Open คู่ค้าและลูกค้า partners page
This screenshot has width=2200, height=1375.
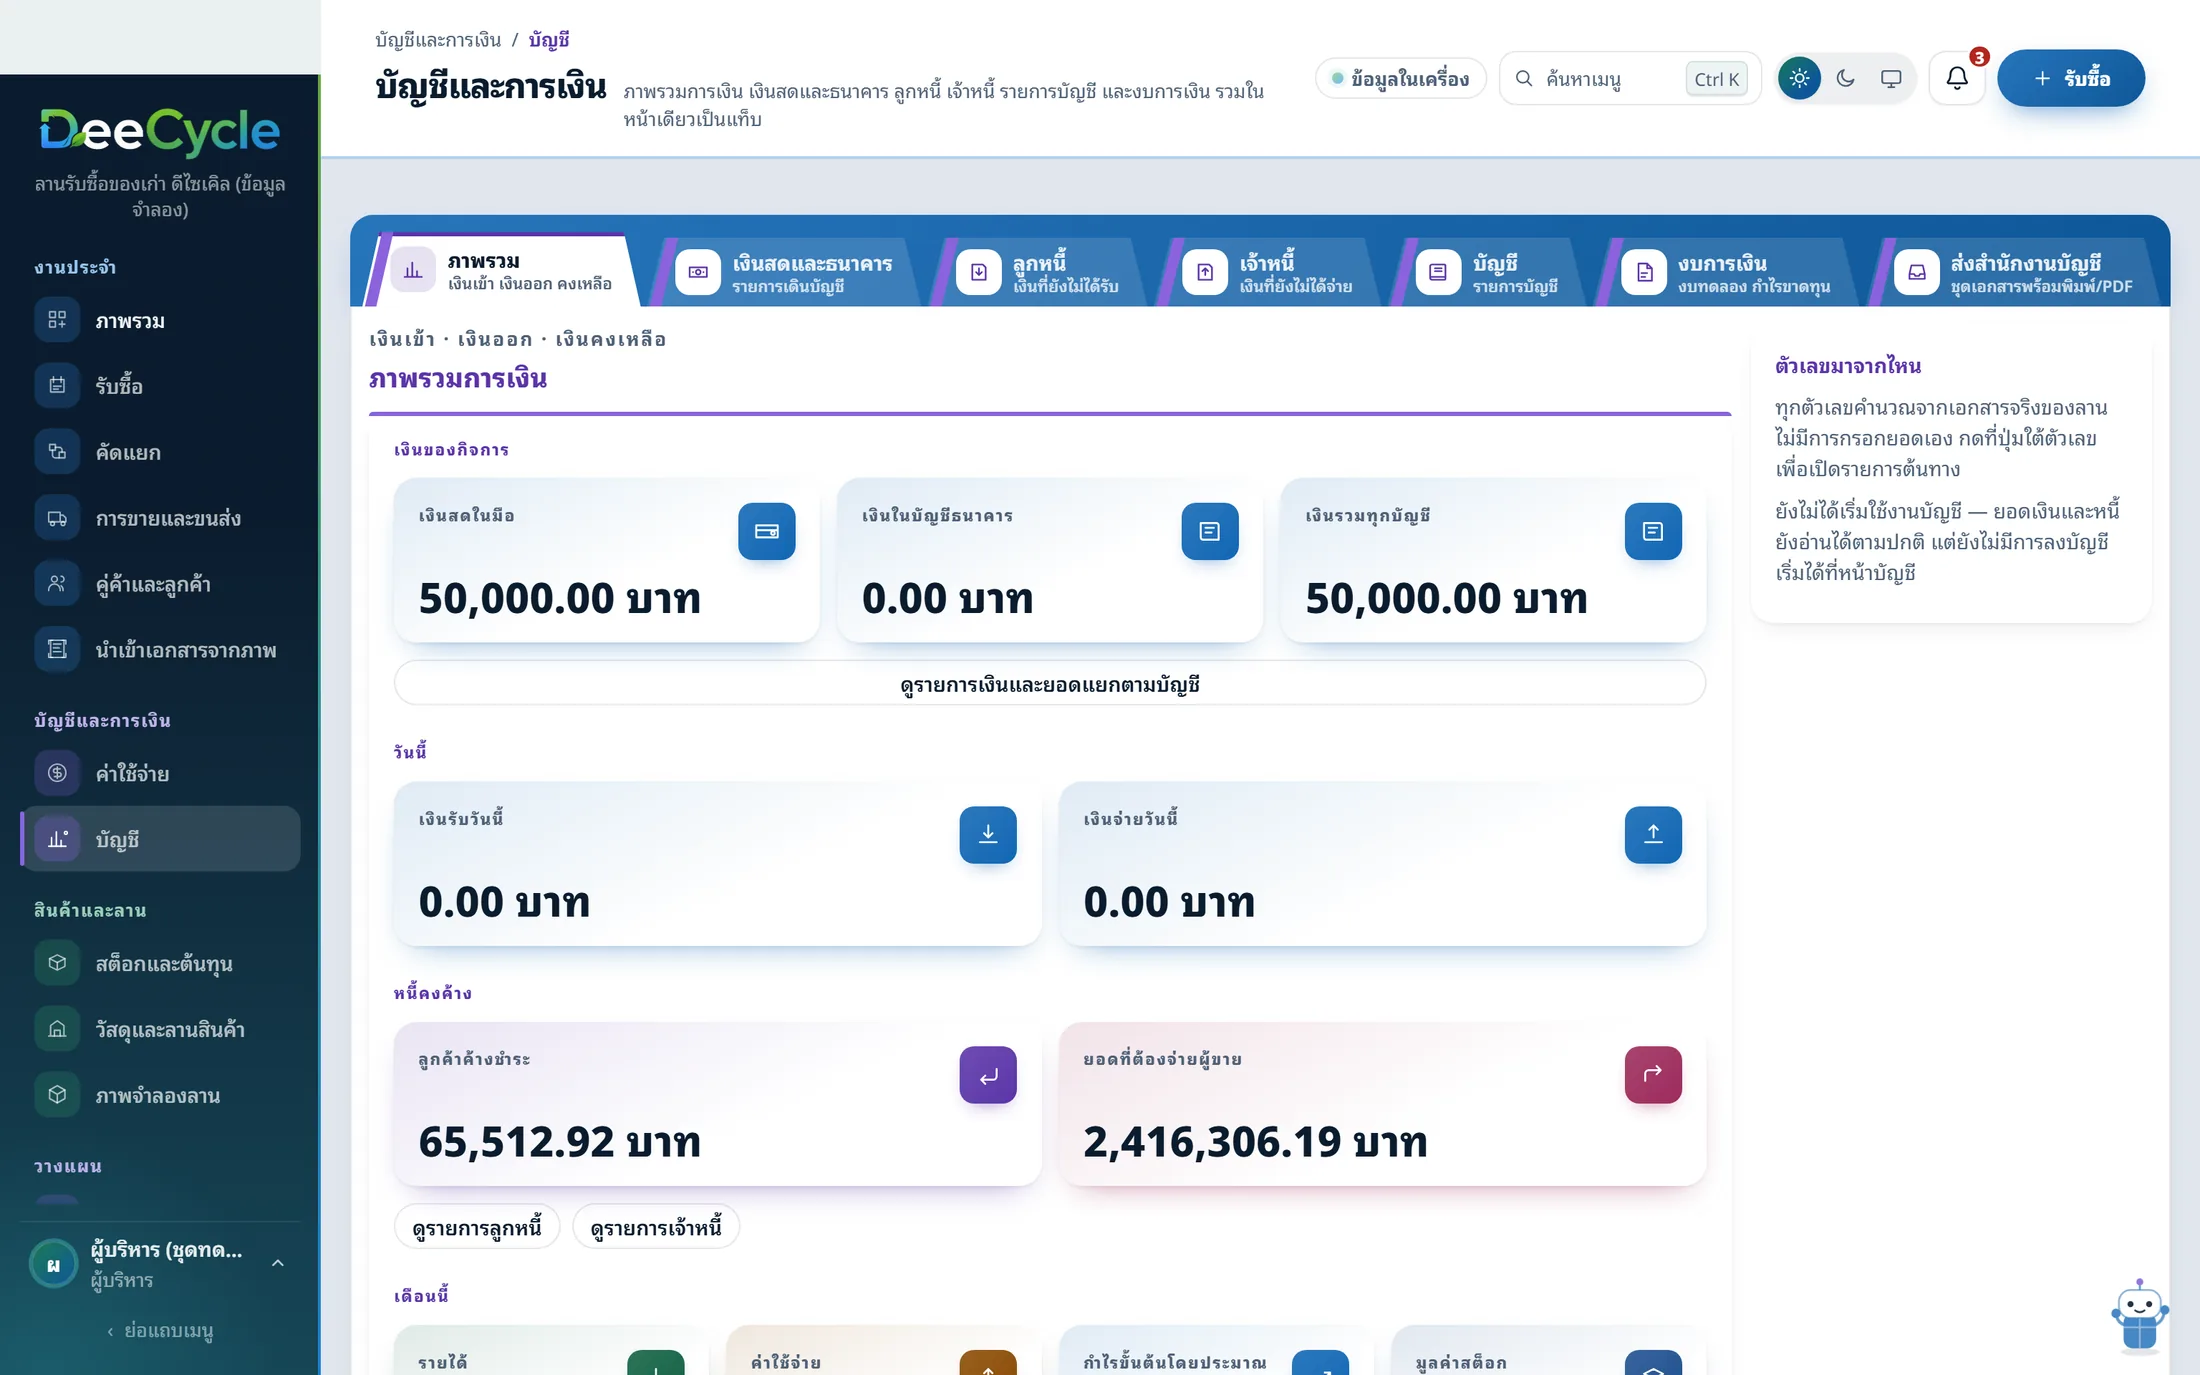[160, 584]
